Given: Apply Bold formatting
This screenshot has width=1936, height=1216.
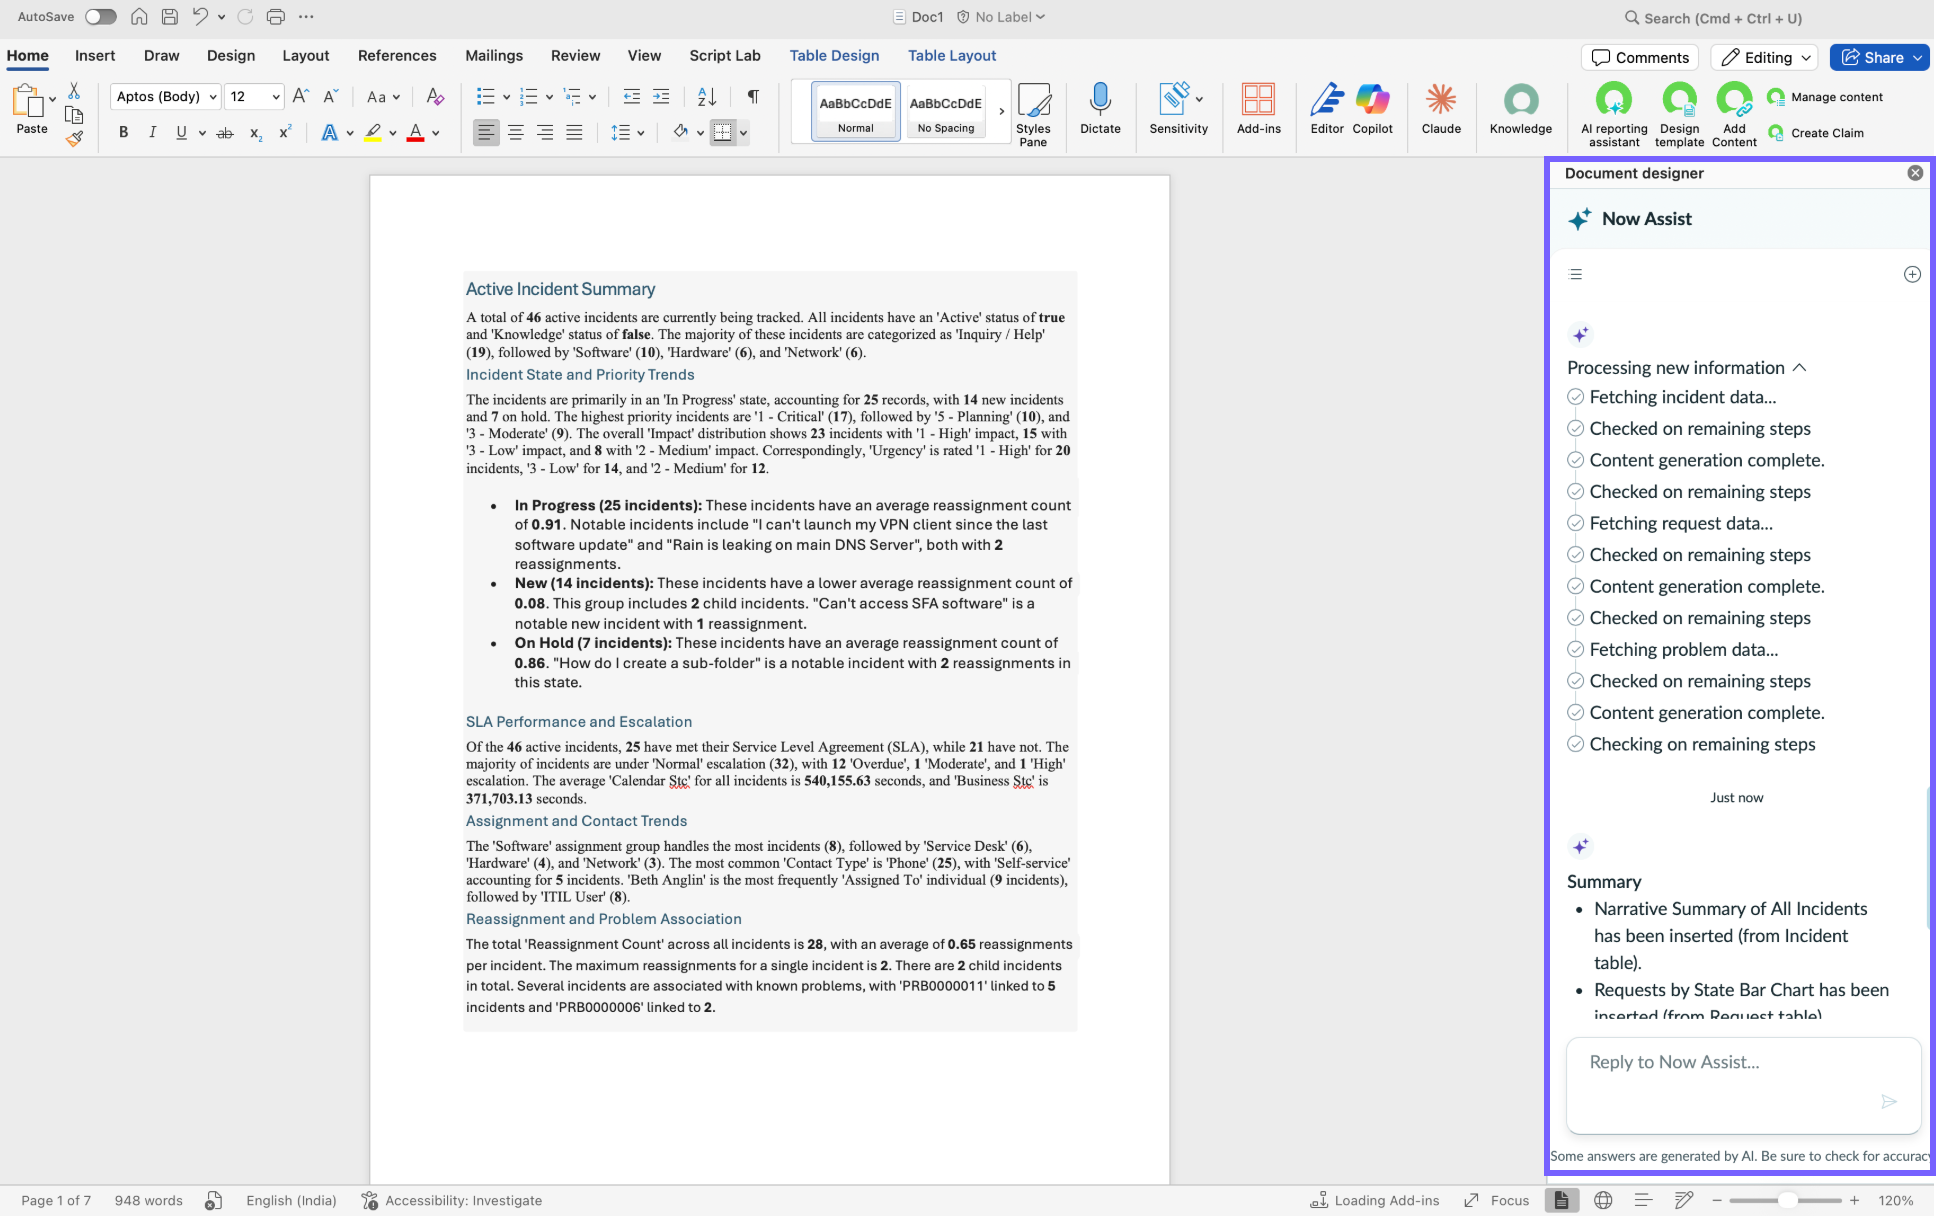Looking at the screenshot, I should pos(123,132).
